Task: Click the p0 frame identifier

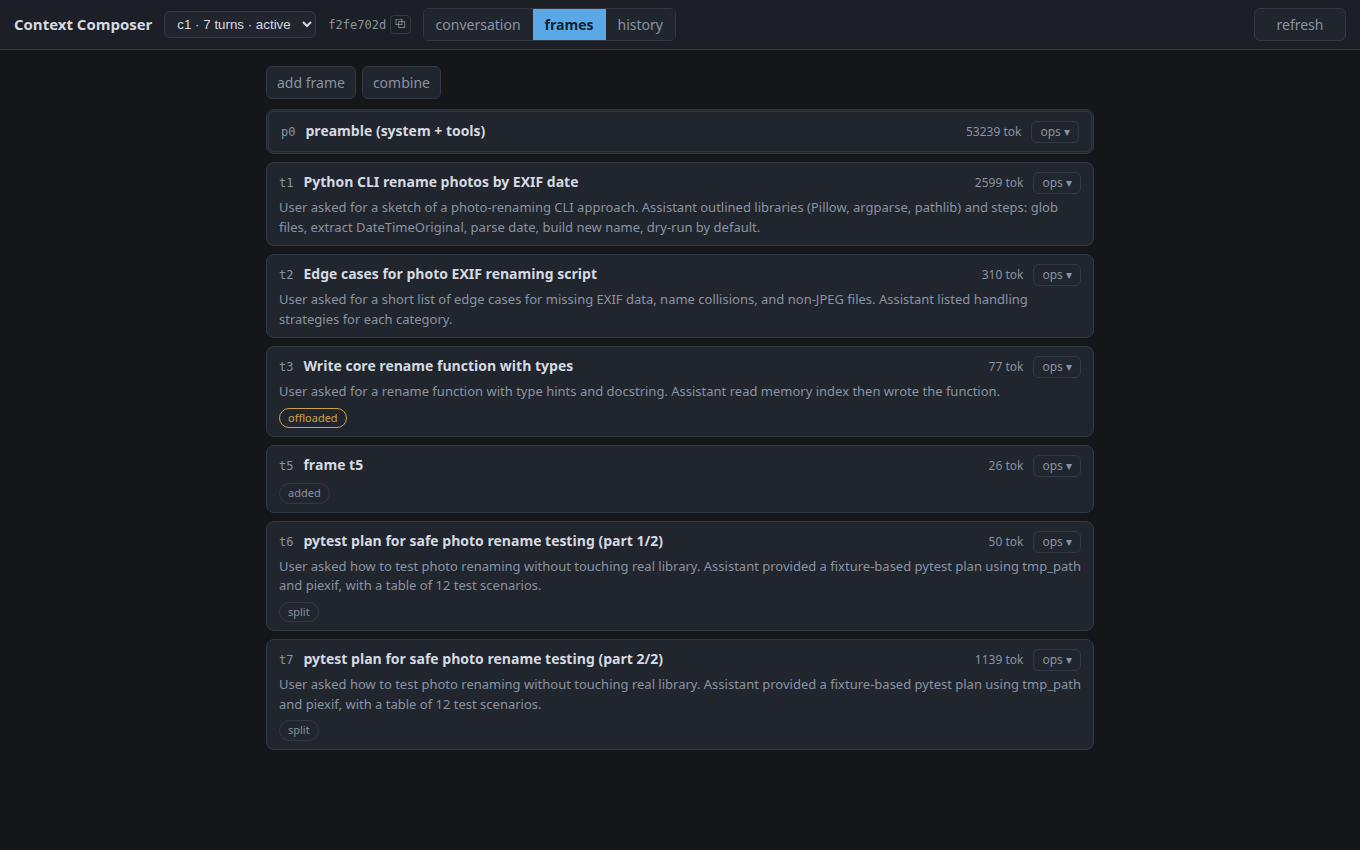Action: coord(288,132)
